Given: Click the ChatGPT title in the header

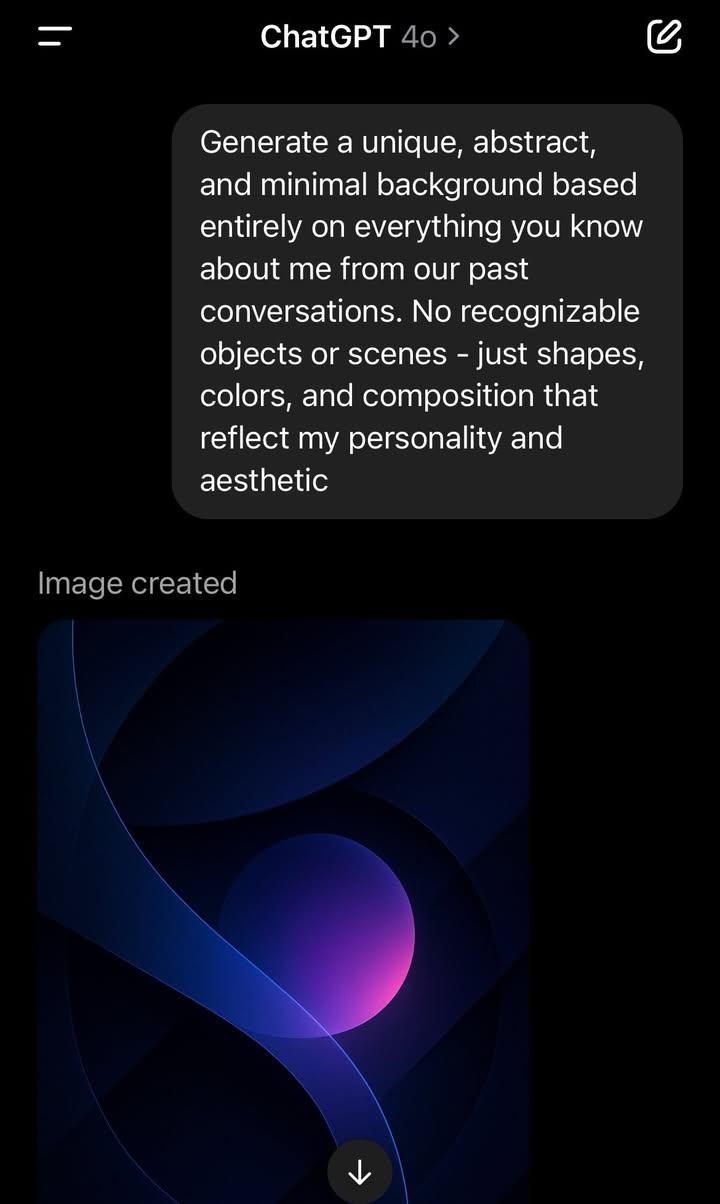Looking at the screenshot, I should pyautogui.click(x=325, y=37).
